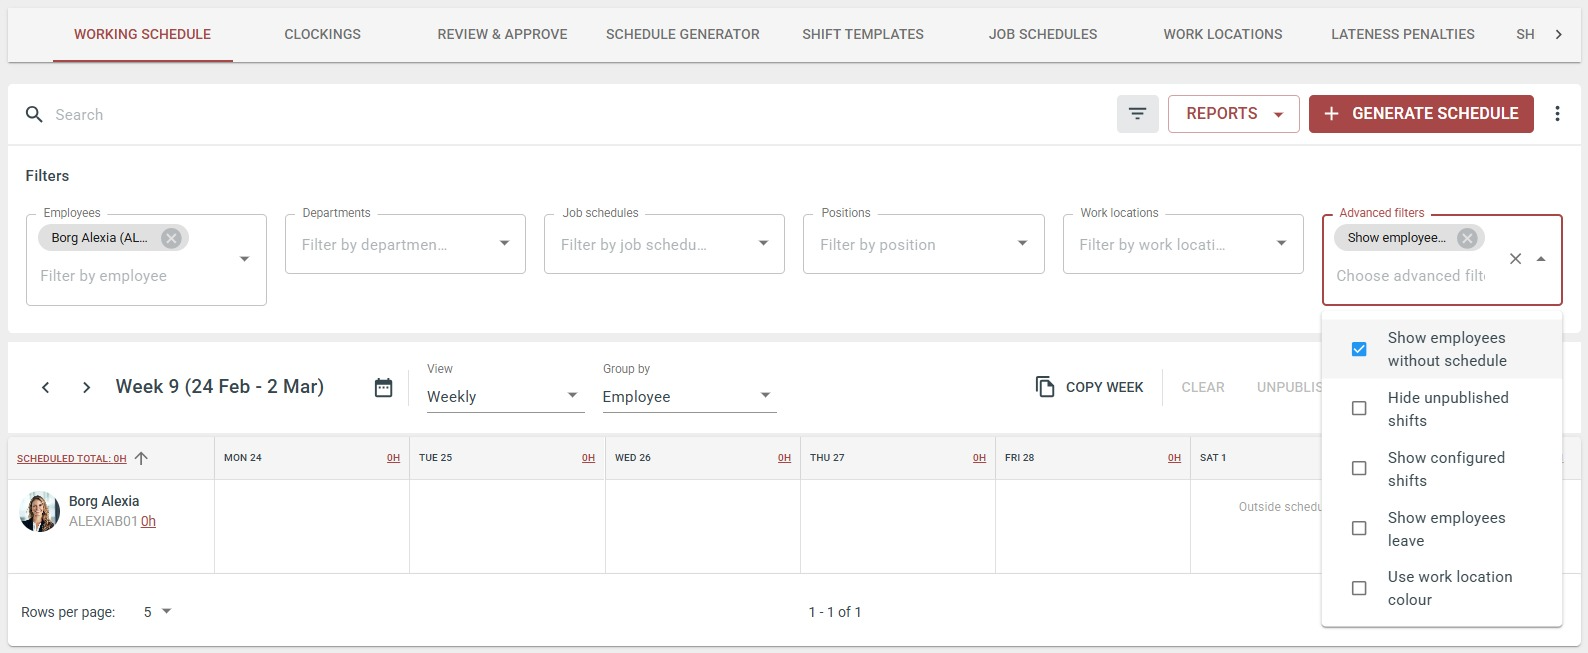Open the three-dot more options menu
This screenshot has width=1588, height=653.
[1557, 114]
